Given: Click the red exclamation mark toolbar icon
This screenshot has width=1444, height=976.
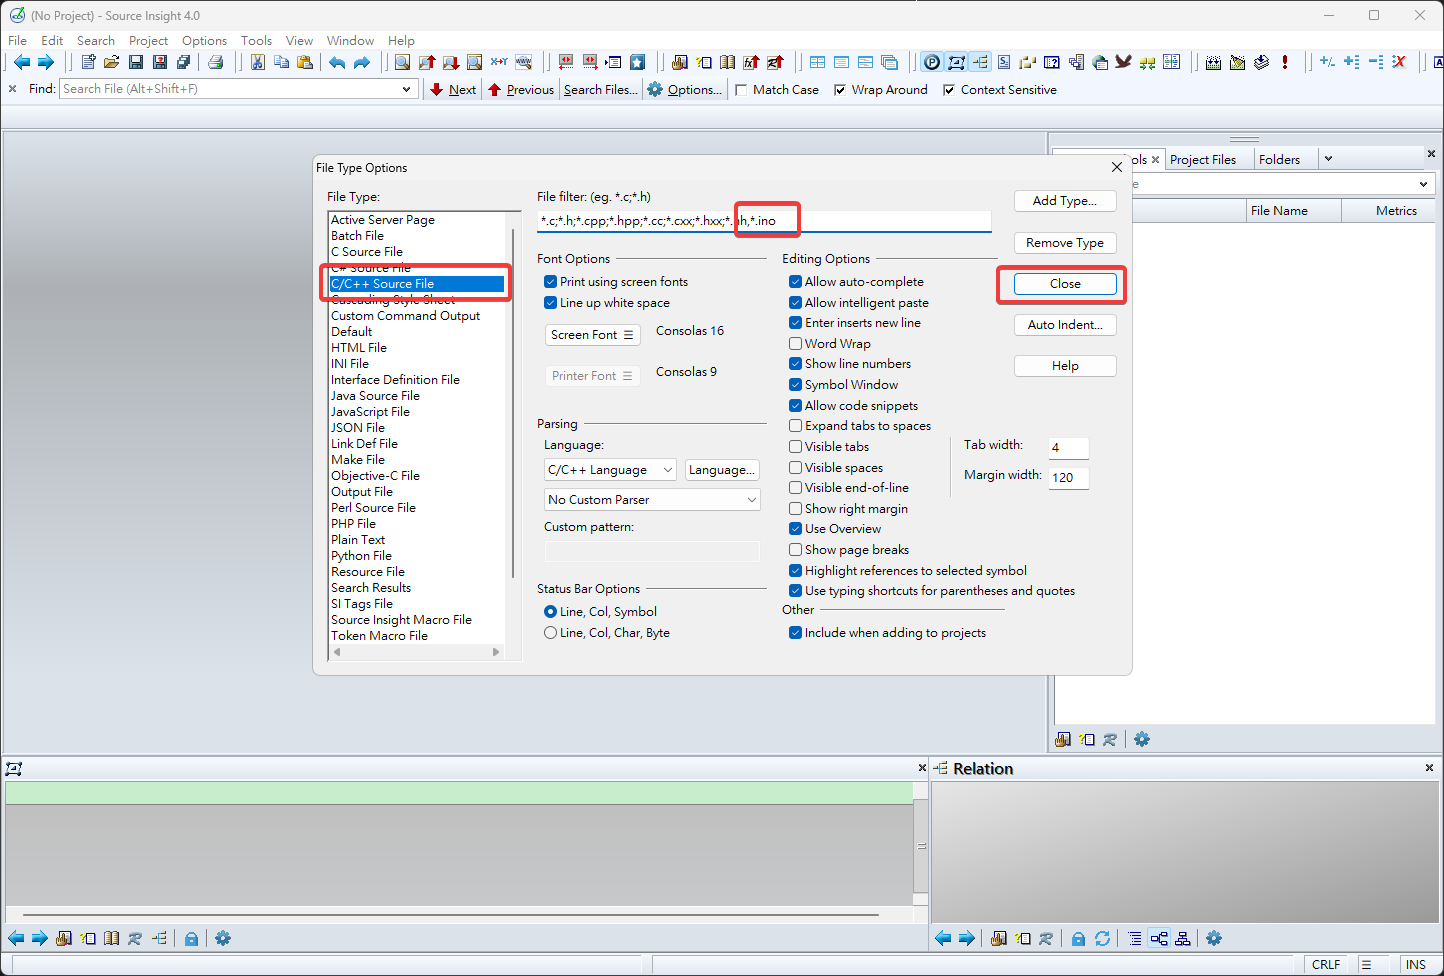Looking at the screenshot, I should [1285, 62].
